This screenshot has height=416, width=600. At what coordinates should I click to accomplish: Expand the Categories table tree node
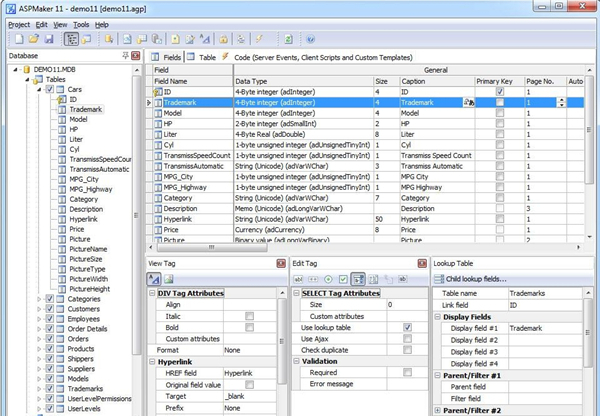pyautogui.click(x=39, y=298)
